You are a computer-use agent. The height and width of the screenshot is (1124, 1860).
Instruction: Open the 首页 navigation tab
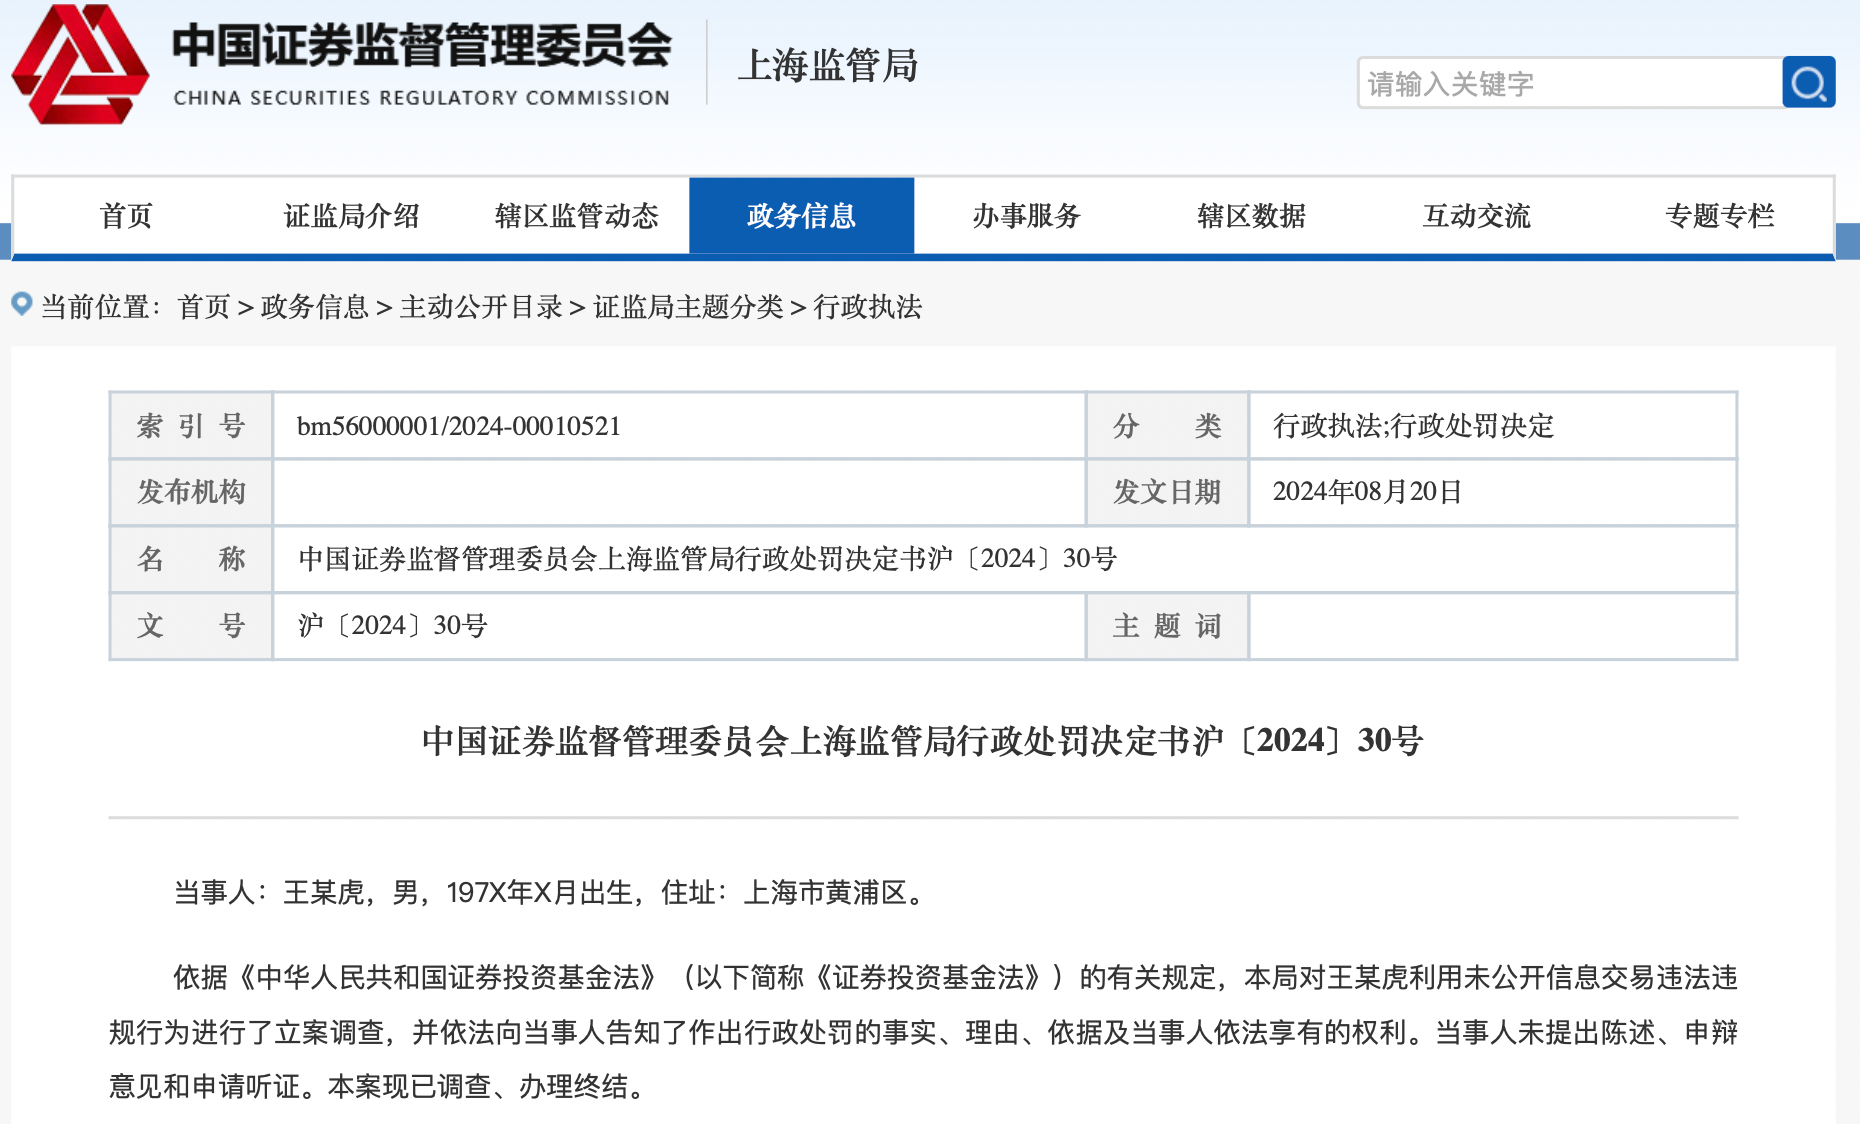tap(126, 216)
